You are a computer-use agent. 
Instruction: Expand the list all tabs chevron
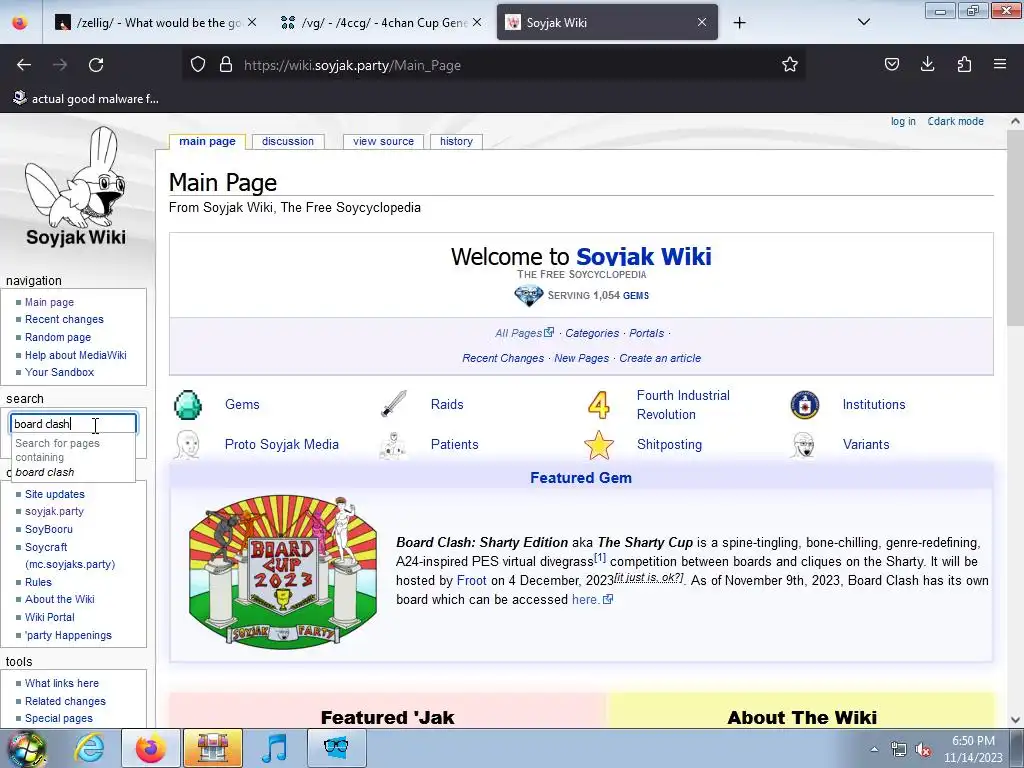click(x=863, y=22)
